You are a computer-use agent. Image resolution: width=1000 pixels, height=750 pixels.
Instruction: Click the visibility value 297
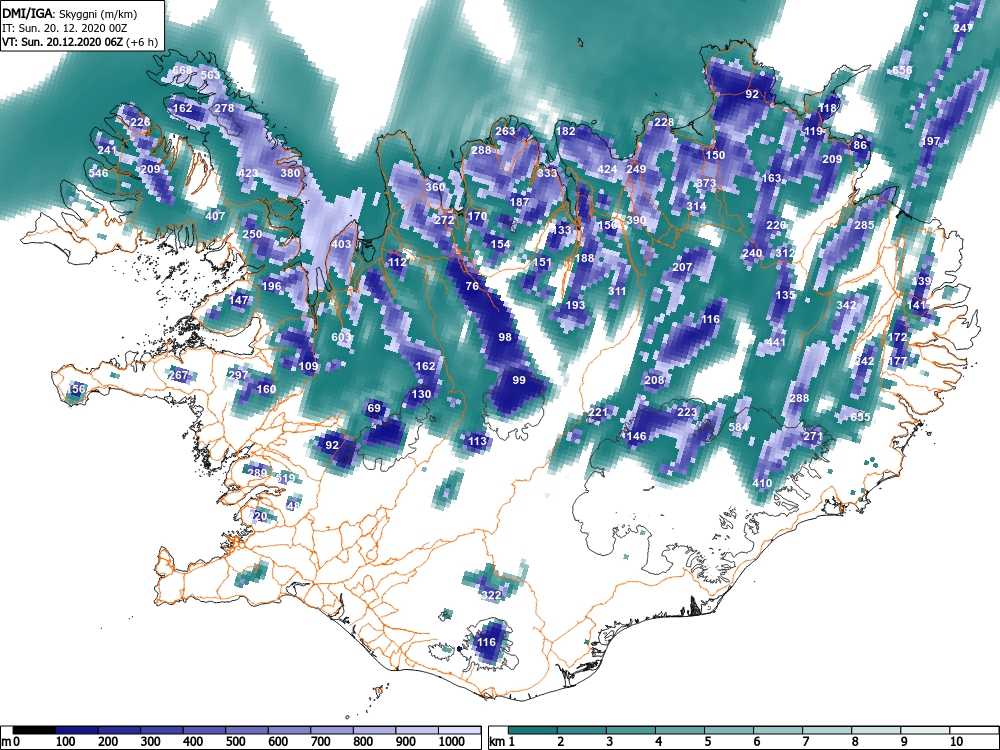(239, 374)
